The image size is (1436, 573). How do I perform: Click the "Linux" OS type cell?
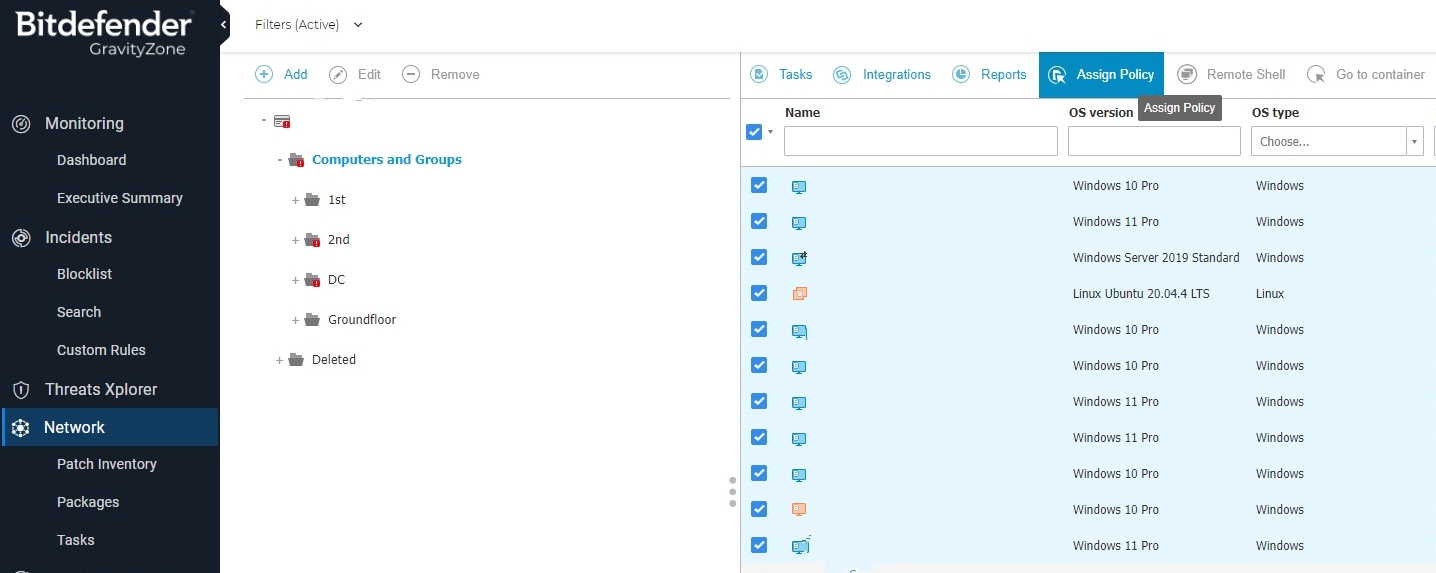click(1270, 294)
